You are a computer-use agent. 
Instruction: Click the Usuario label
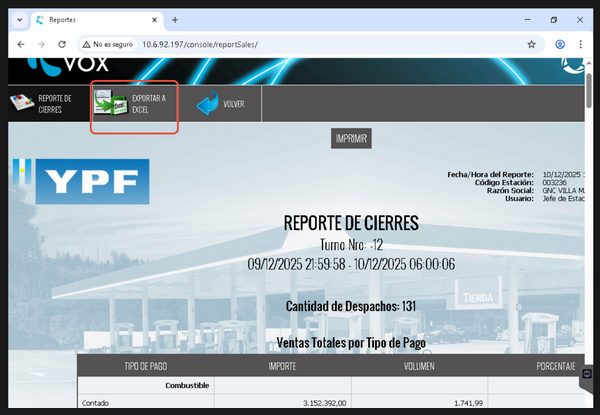[x=519, y=199]
